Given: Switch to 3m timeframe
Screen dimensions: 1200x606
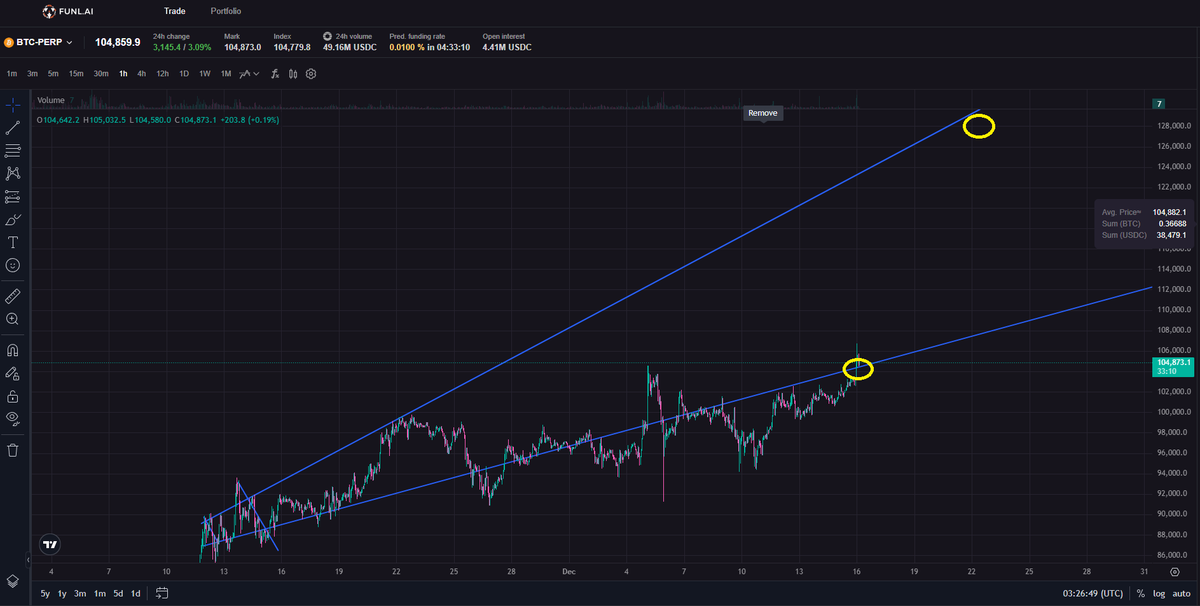Looking at the screenshot, I should point(33,73).
